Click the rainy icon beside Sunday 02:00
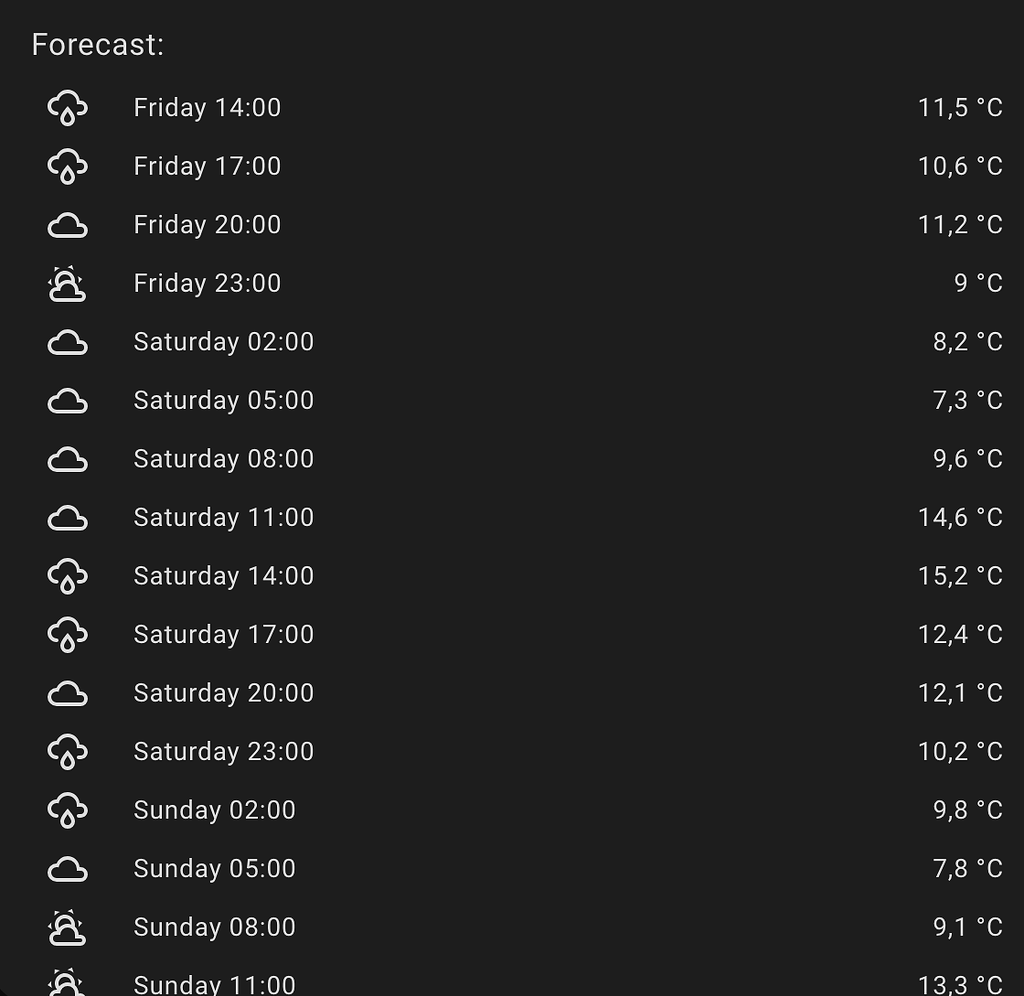Screen dimensions: 1024x996 [x=67, y=810]
